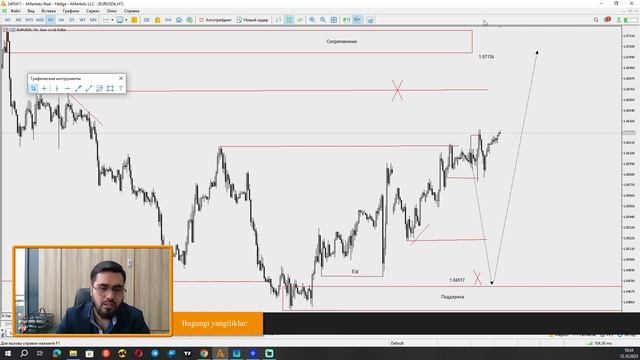Select the Поддержка label on chart
This screenshot has width=640, height=360.
452,297
